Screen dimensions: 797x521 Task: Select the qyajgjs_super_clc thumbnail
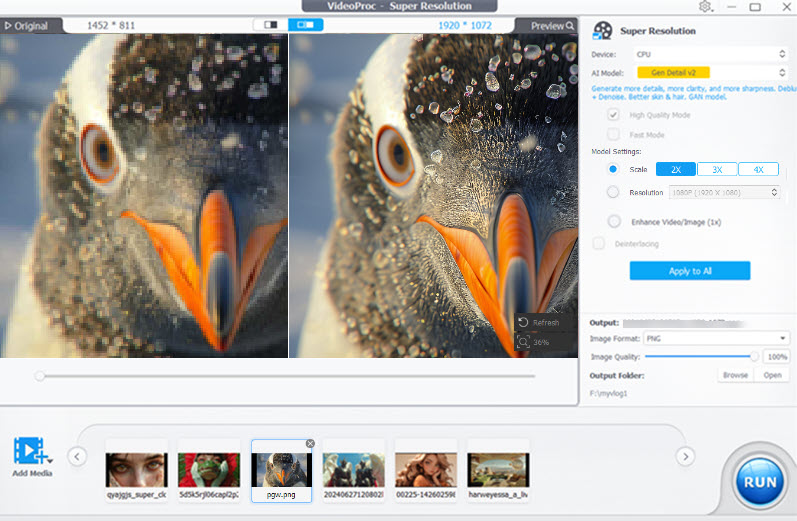coord(136,471)
